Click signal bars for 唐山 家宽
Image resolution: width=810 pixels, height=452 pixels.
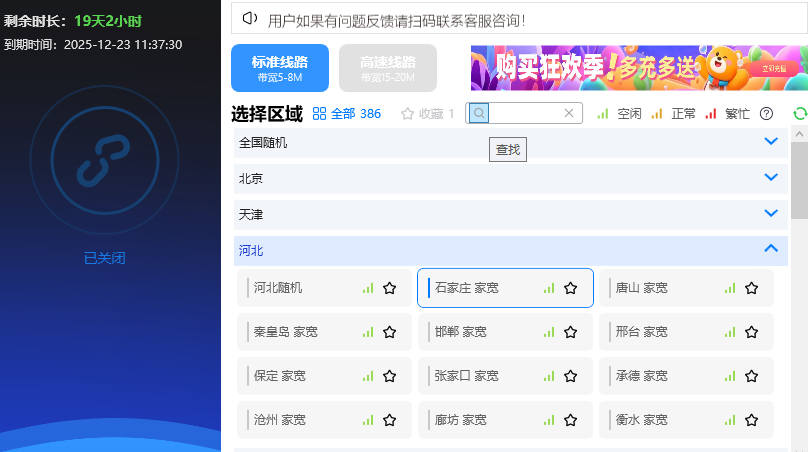pyautogui.click(x=730, y=288)
